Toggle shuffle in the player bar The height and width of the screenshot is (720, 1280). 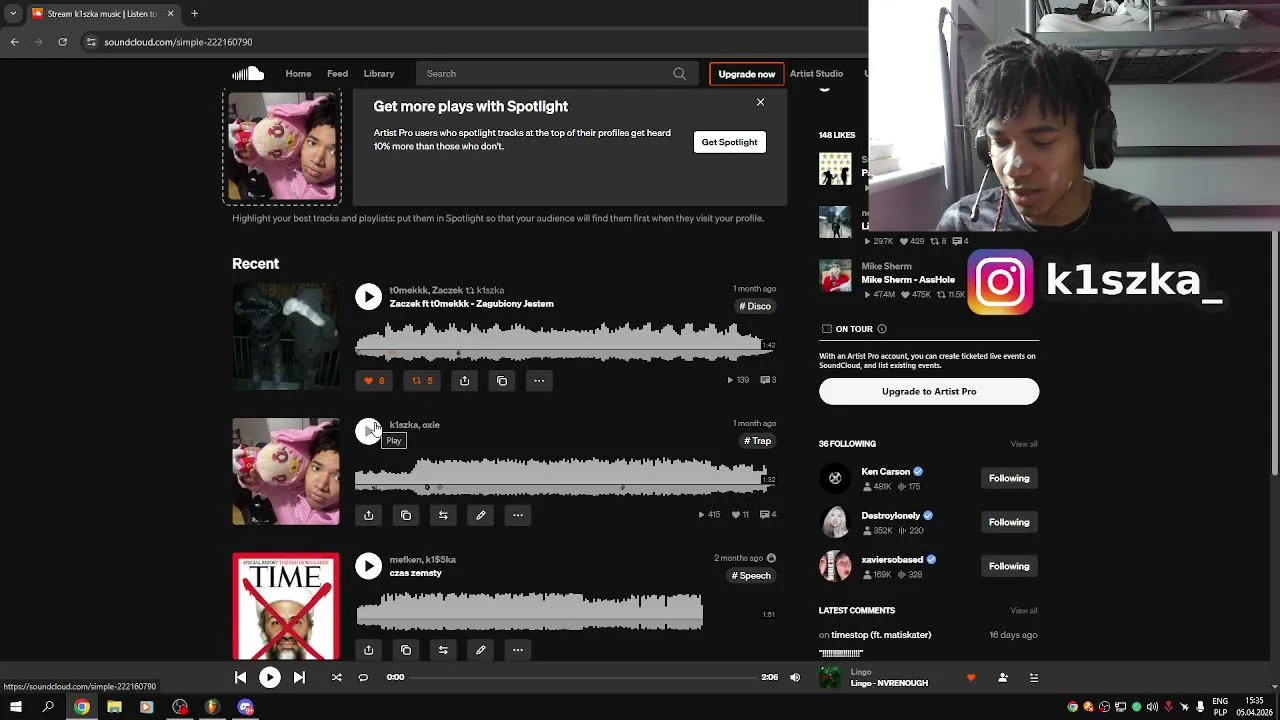coord(336,677)
